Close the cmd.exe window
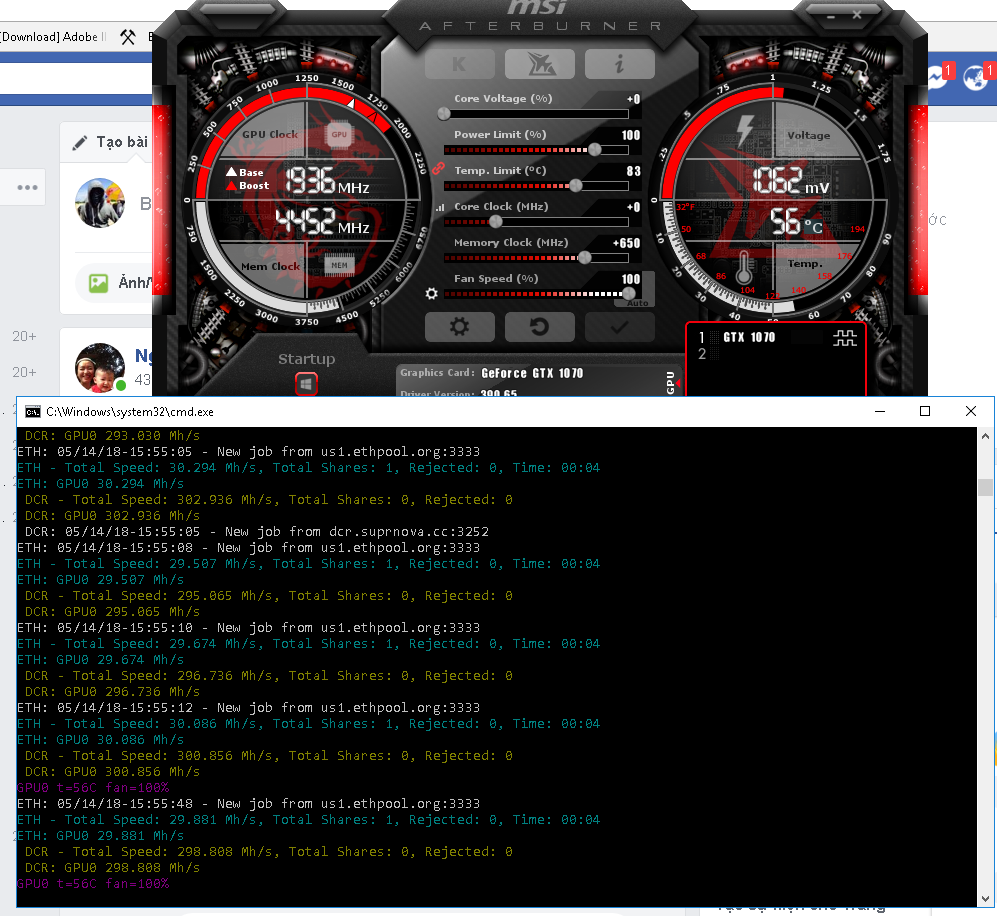The image size is (997, 916). pos(971,411)
